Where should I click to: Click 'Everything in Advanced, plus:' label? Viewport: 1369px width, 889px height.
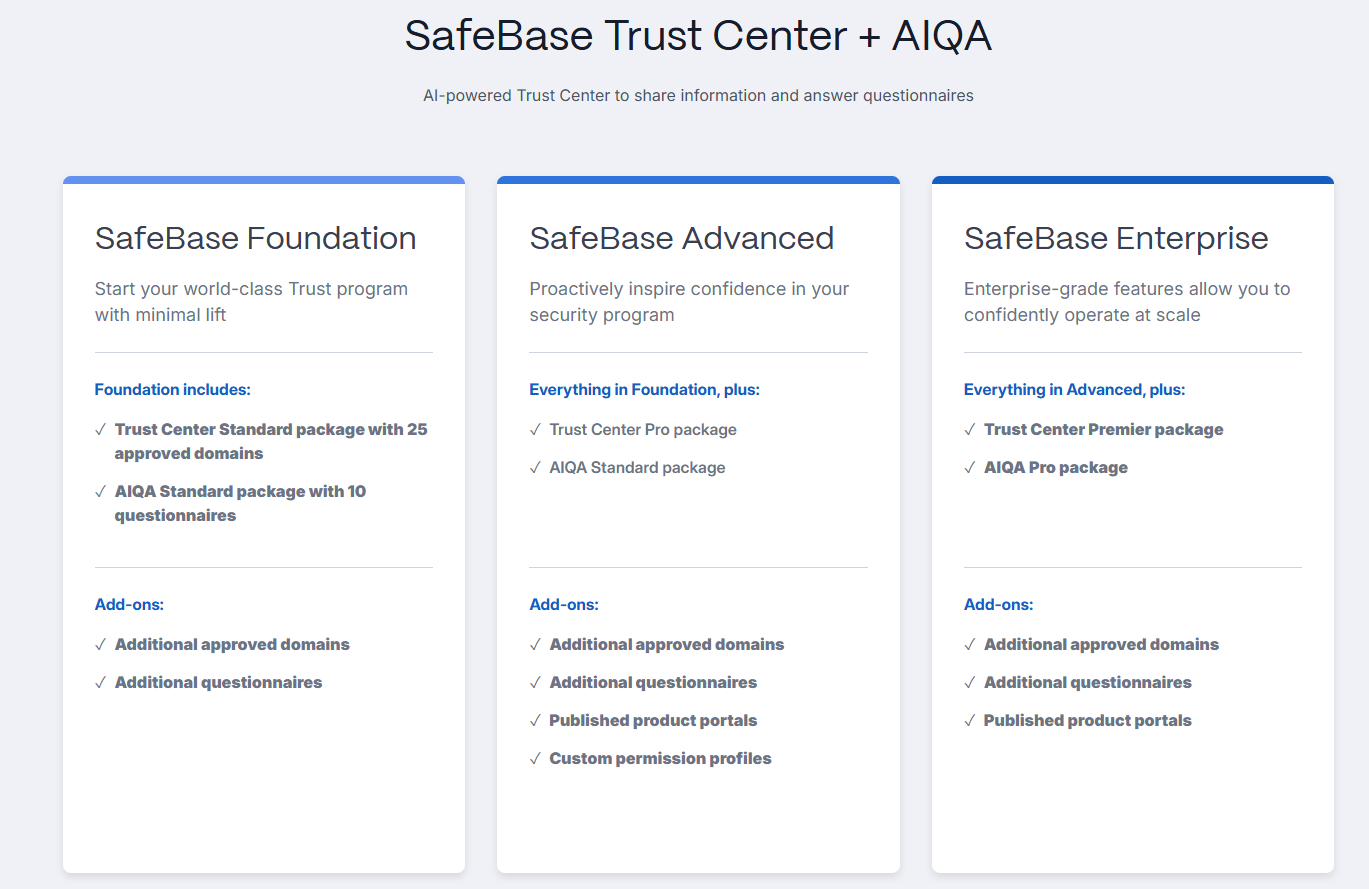(x=1074, y=390)
